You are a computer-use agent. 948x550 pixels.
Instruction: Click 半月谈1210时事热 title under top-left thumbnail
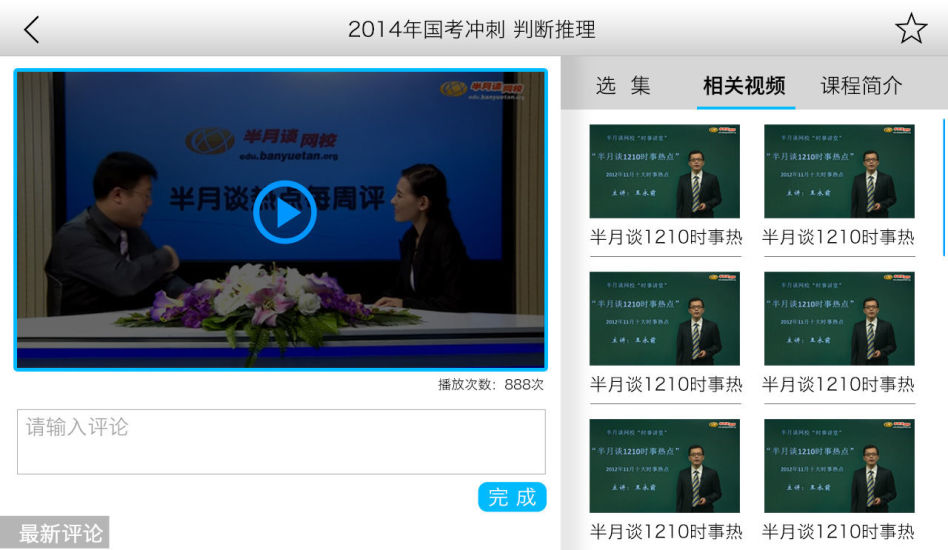pos(666,238)
